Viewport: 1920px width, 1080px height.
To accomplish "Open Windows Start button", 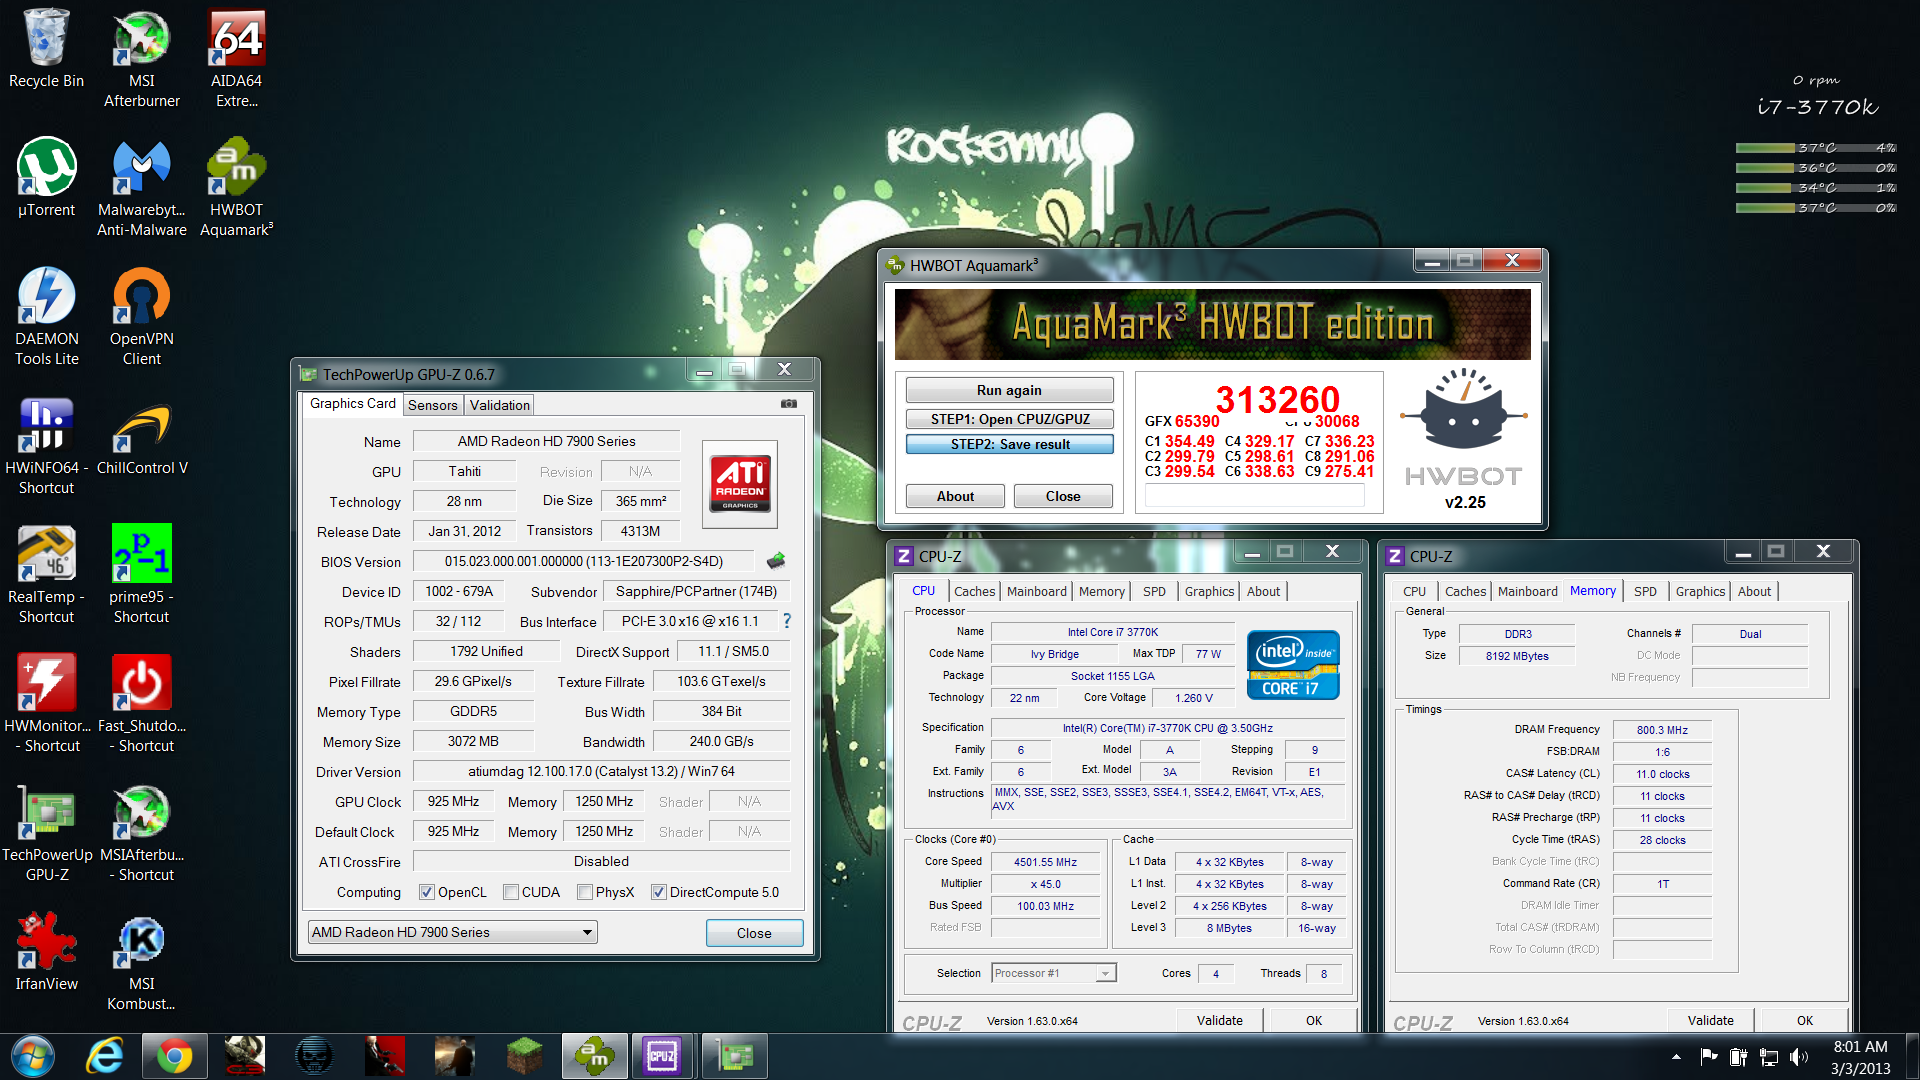I will click(x=33, y=1057).
